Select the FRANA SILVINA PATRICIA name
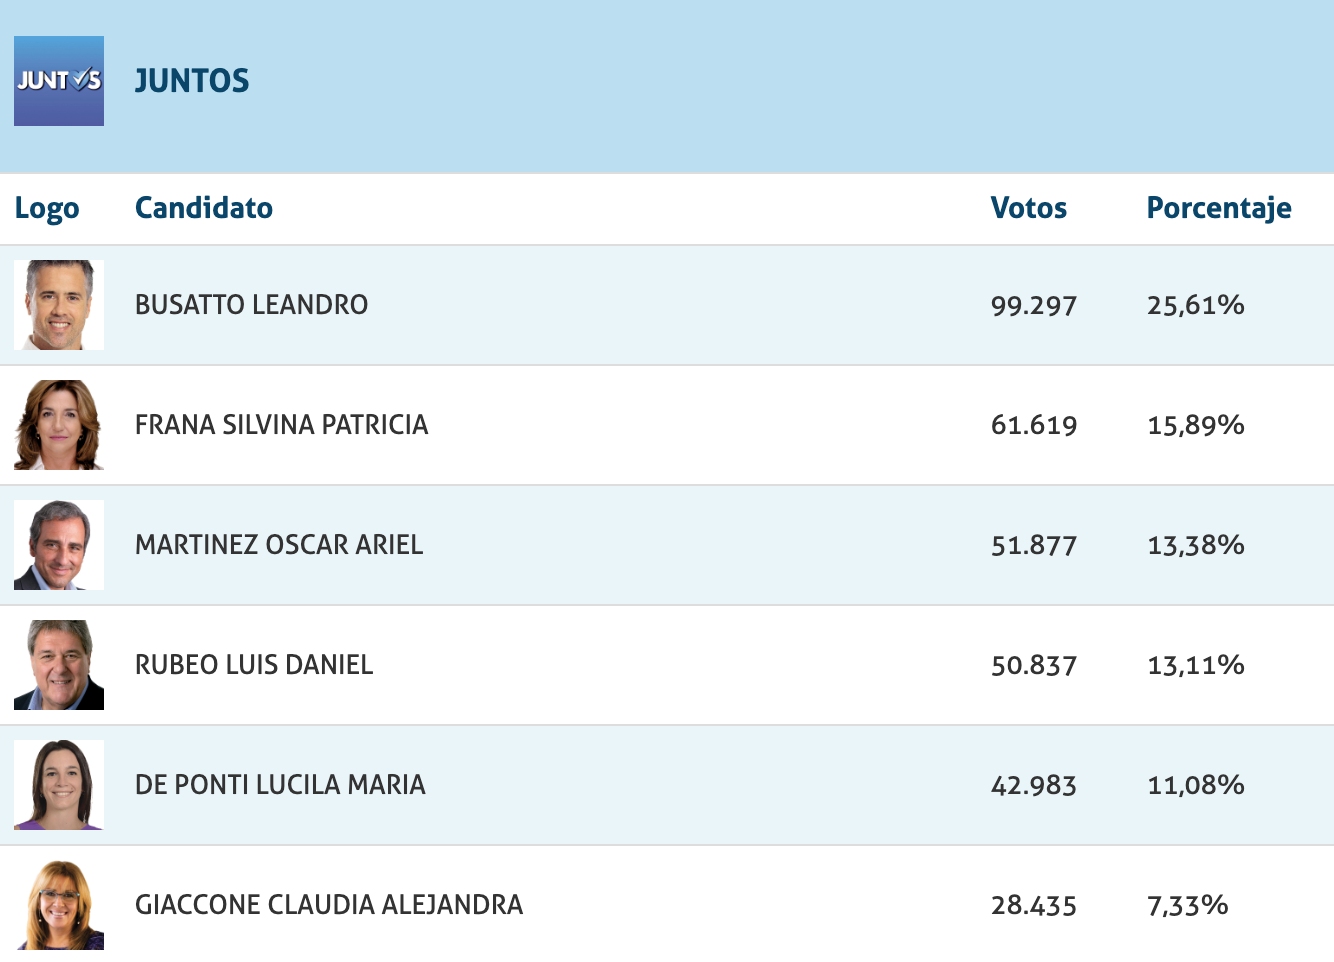 click(x=282, y=425)
